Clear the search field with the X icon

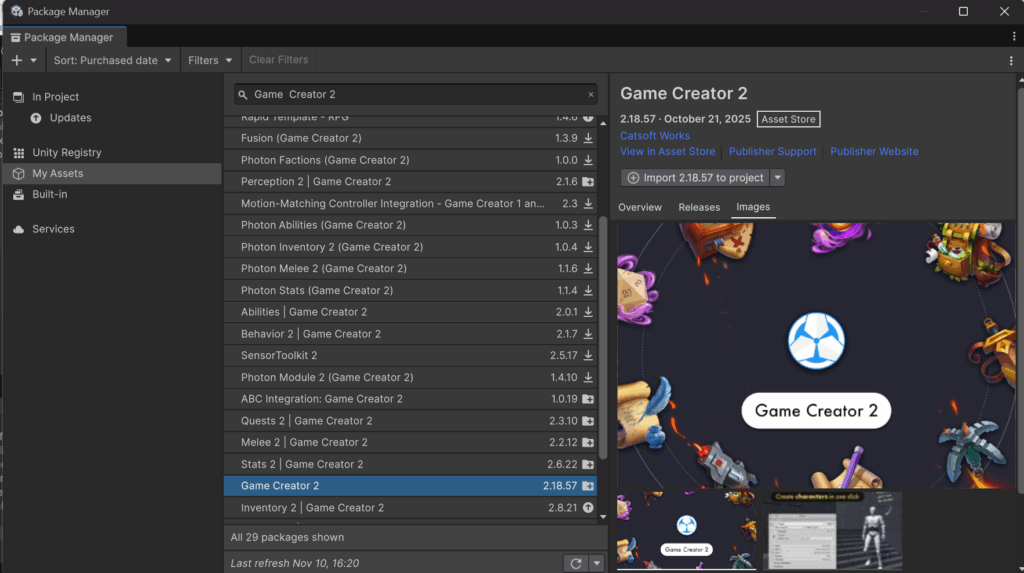(590, 95)
